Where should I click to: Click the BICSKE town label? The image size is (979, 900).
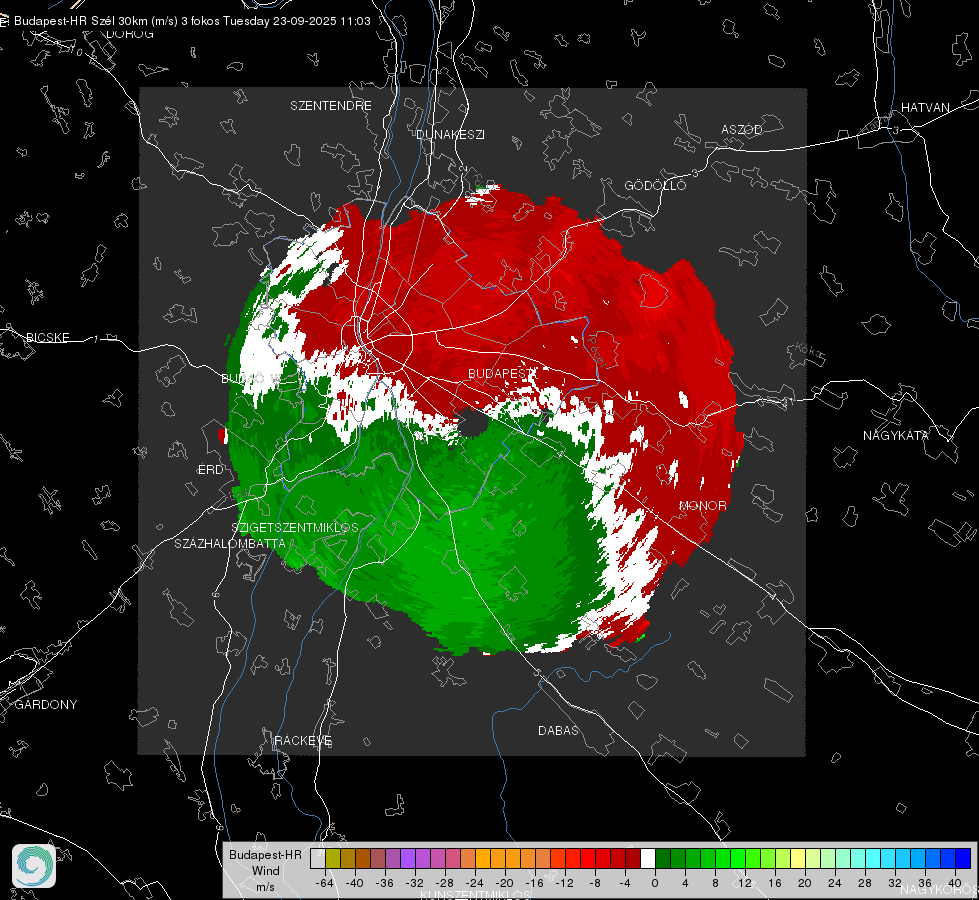click(x=47, y=337)
